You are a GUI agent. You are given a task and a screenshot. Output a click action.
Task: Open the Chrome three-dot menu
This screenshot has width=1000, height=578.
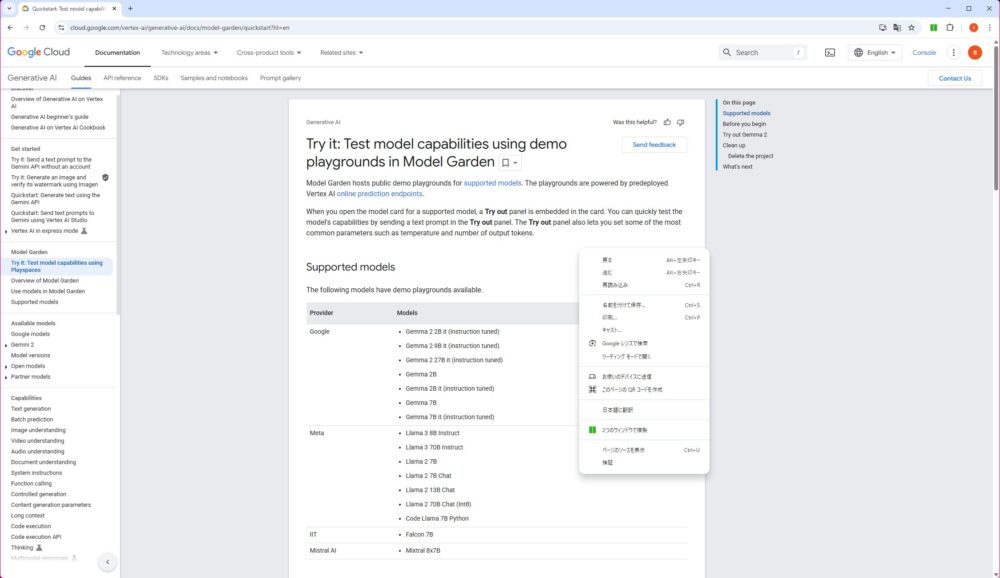(990, 27)
